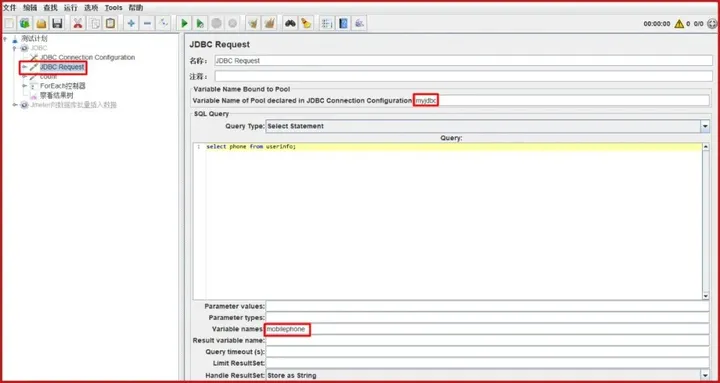Viewport: 720px width, 383px height.
Task: Open the 查找 menu
Action: coord(51,8)
